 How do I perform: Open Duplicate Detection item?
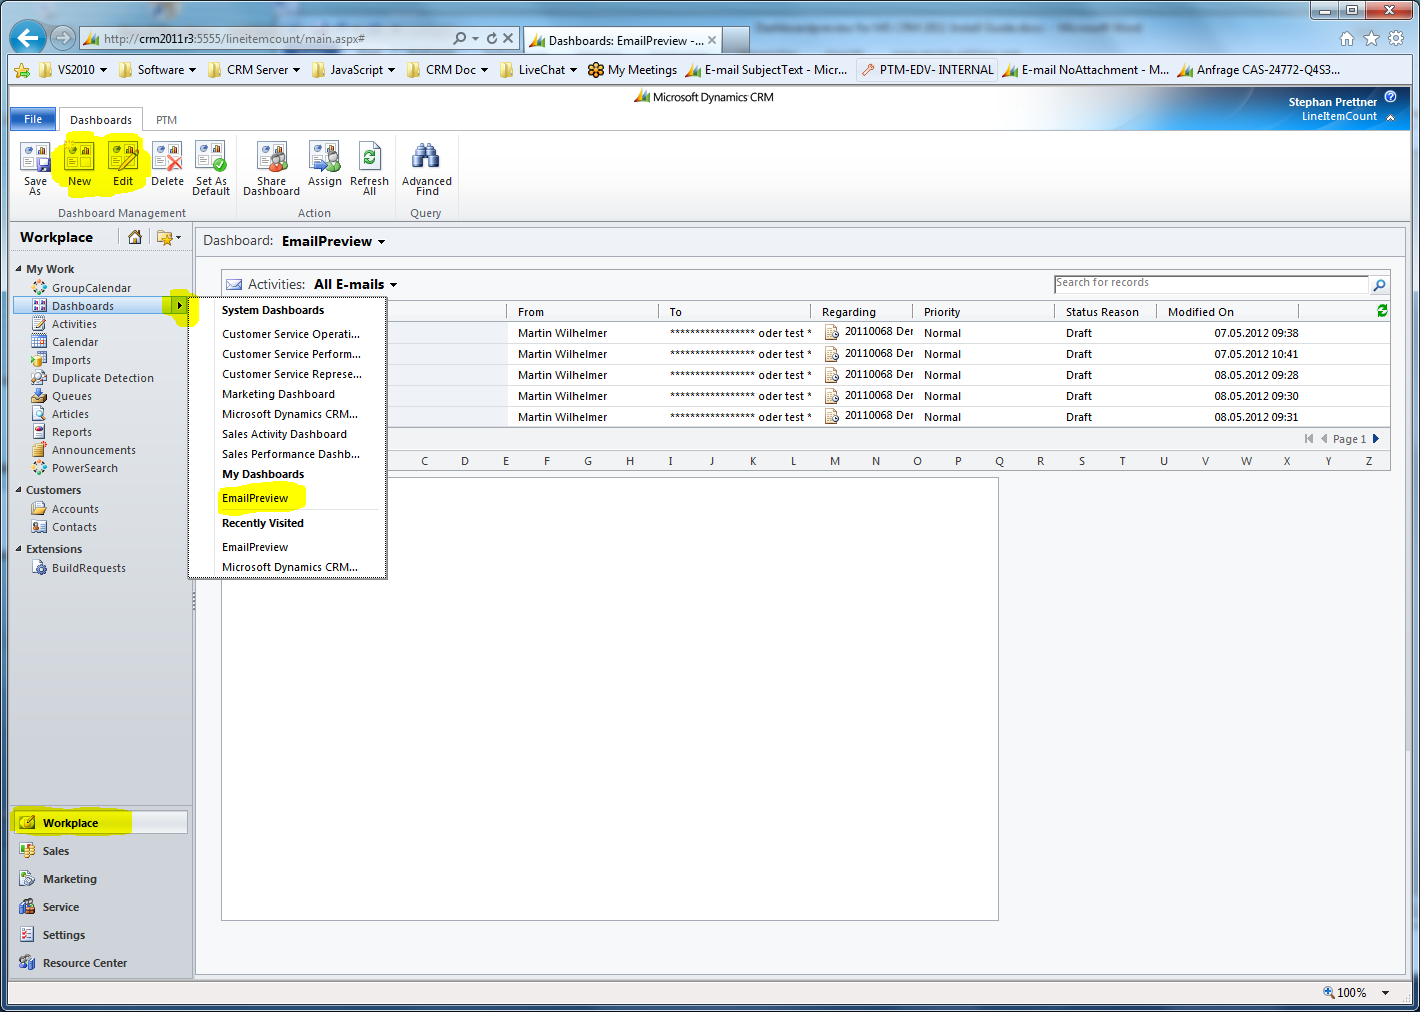pyautogui.click(x=102, y=378)
